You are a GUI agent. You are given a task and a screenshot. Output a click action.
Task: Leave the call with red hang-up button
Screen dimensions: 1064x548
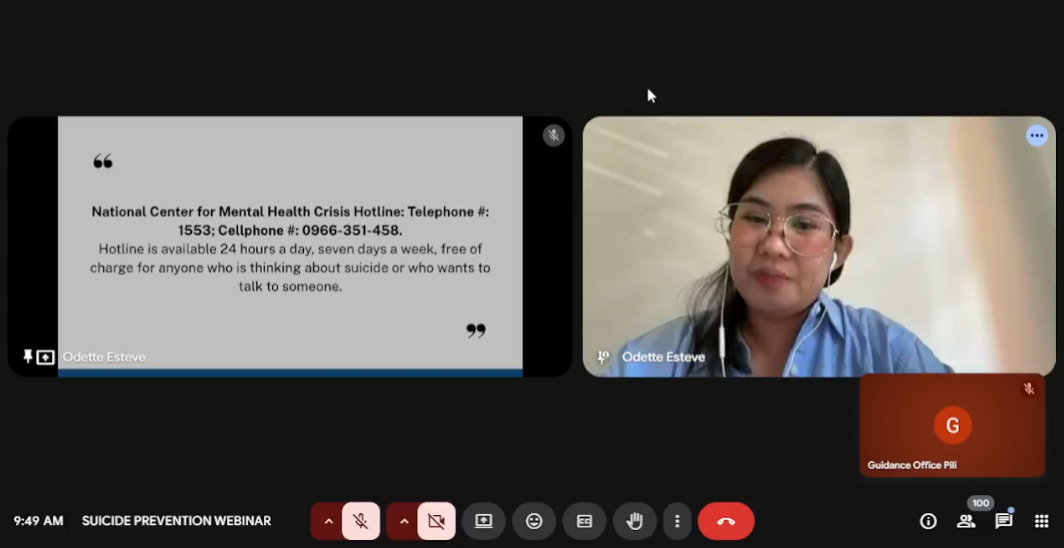point(726,521)
